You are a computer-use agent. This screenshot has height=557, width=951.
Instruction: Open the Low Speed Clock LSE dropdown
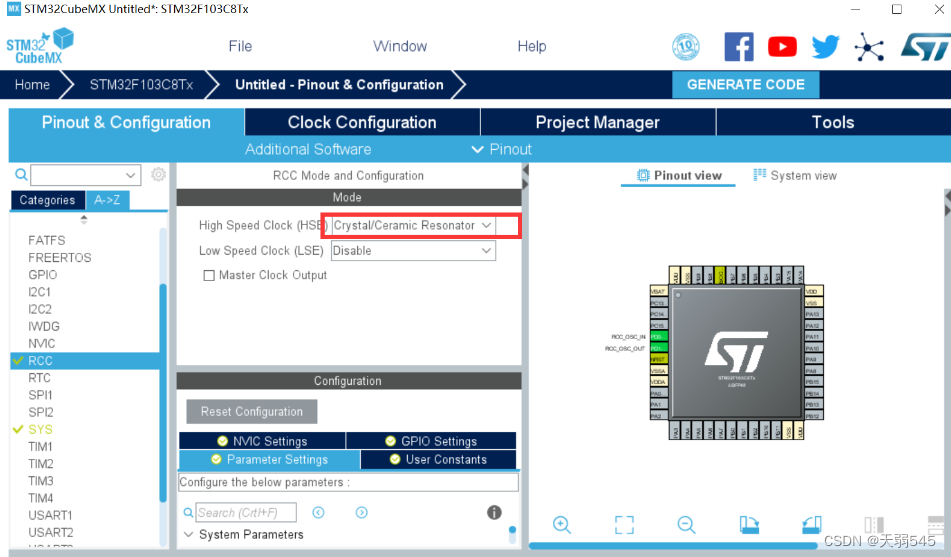414,251
